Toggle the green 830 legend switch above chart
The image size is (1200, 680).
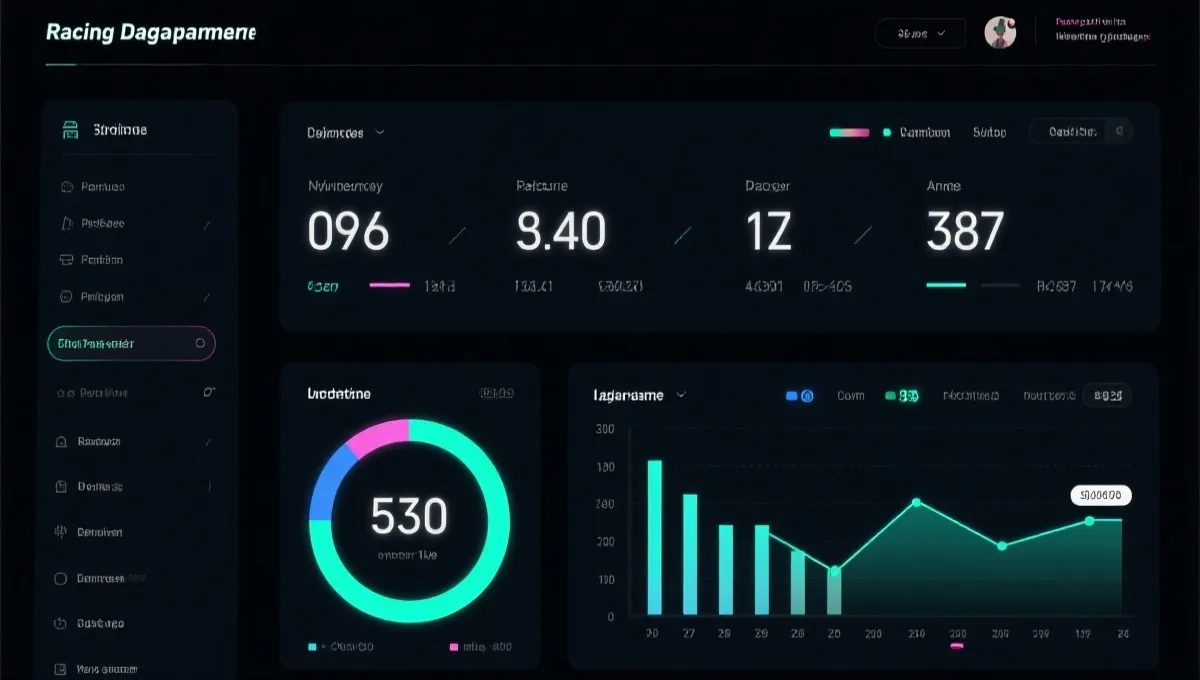(x=902, y=396)
